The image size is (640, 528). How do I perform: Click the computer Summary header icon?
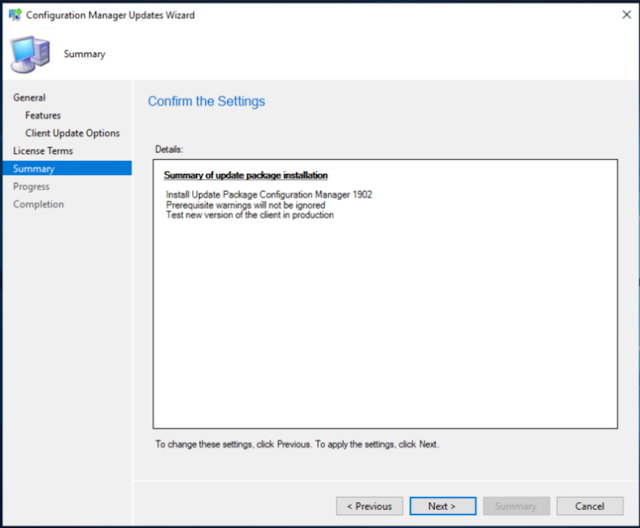point(30,54)
